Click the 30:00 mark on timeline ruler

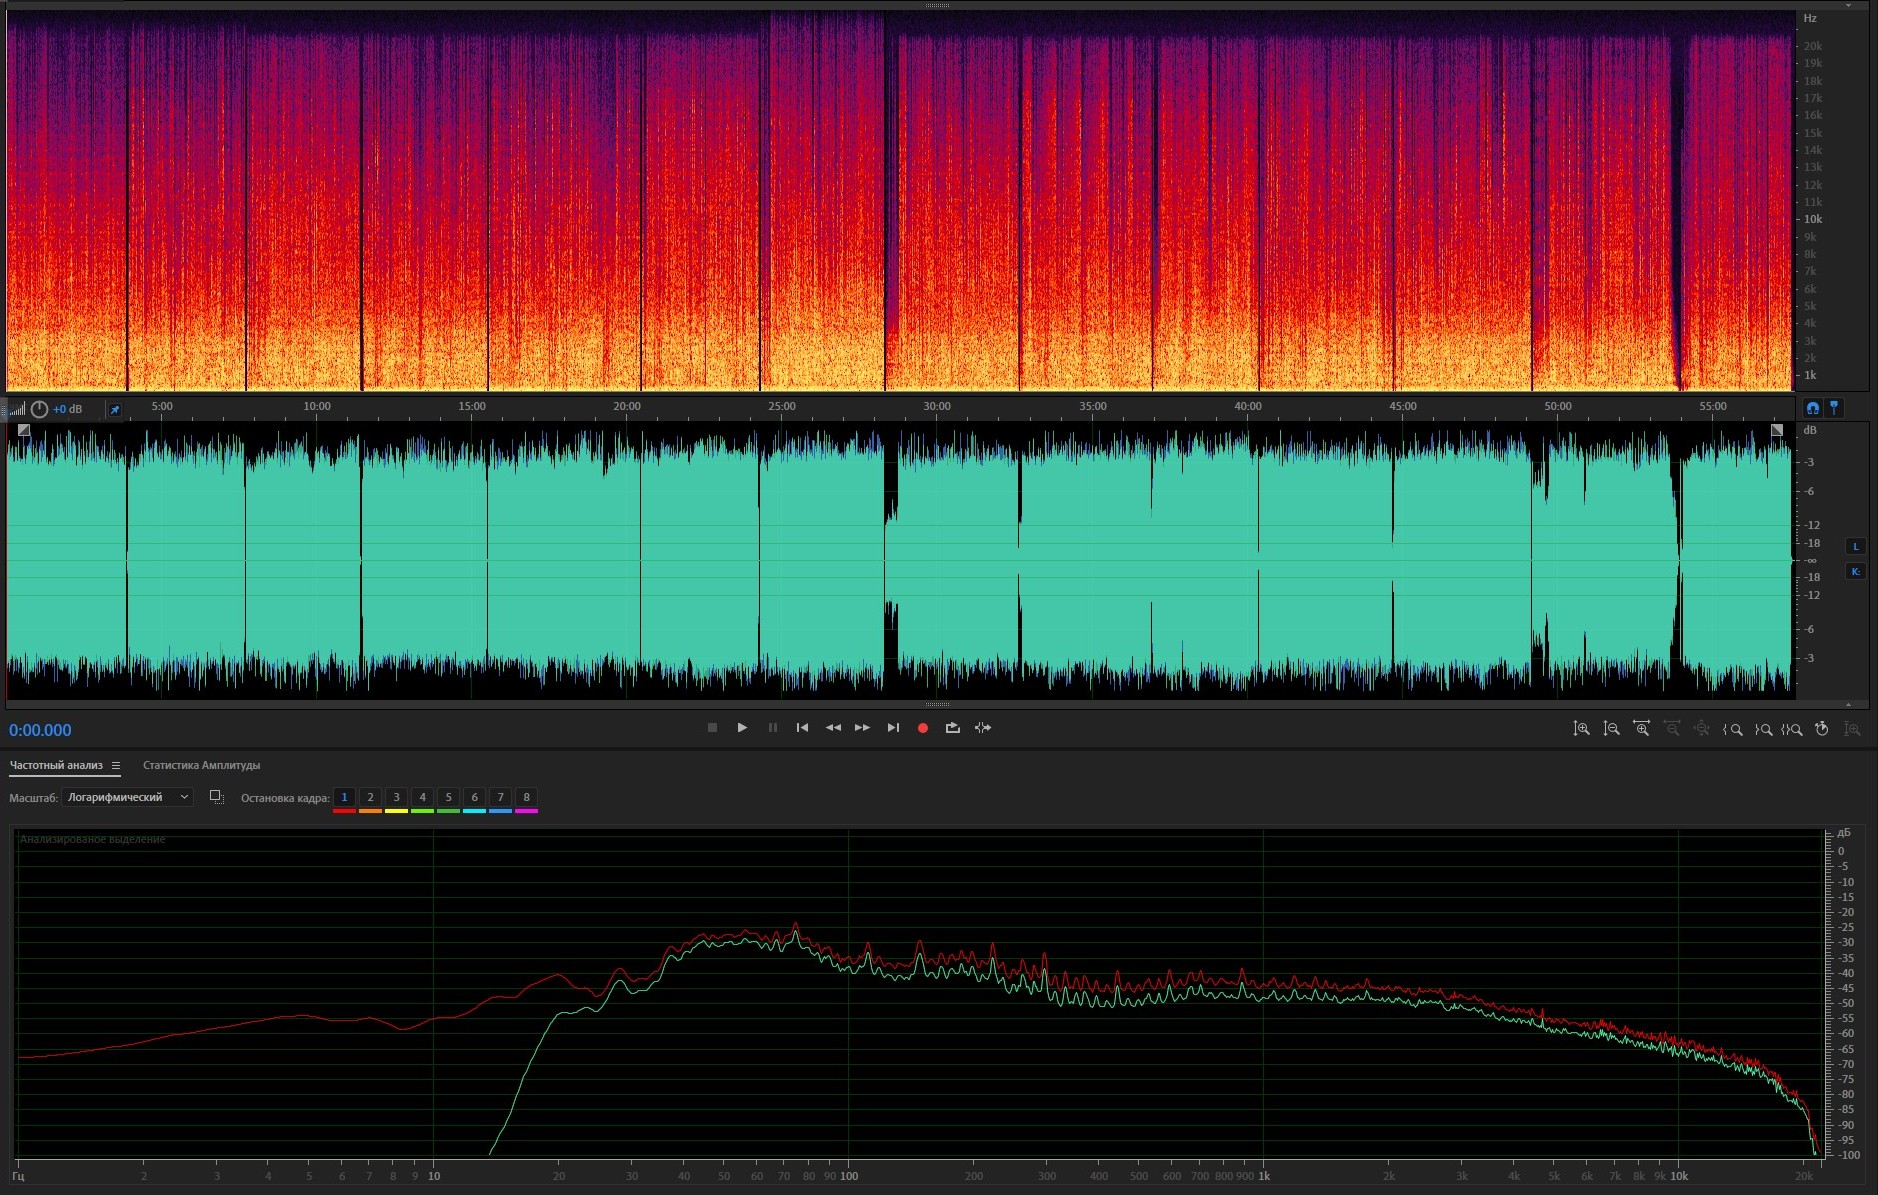click(x=937, y=407)
